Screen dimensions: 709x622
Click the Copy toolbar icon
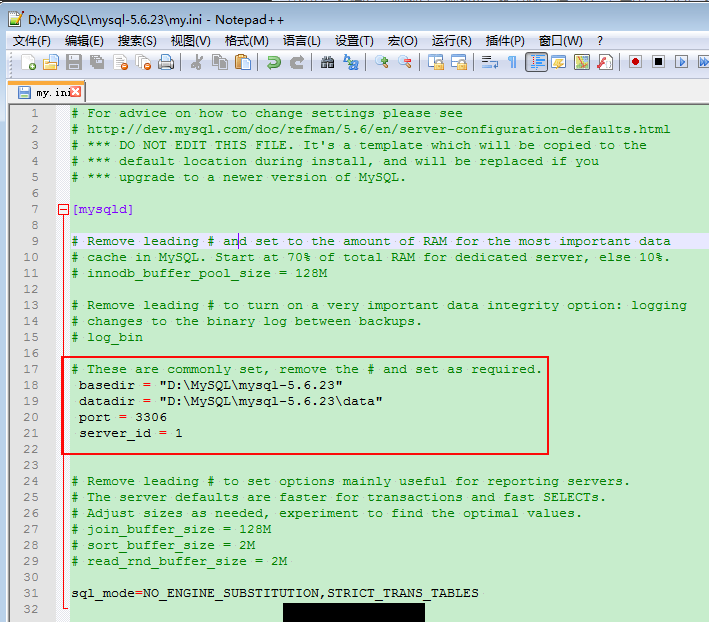point(220,62)
